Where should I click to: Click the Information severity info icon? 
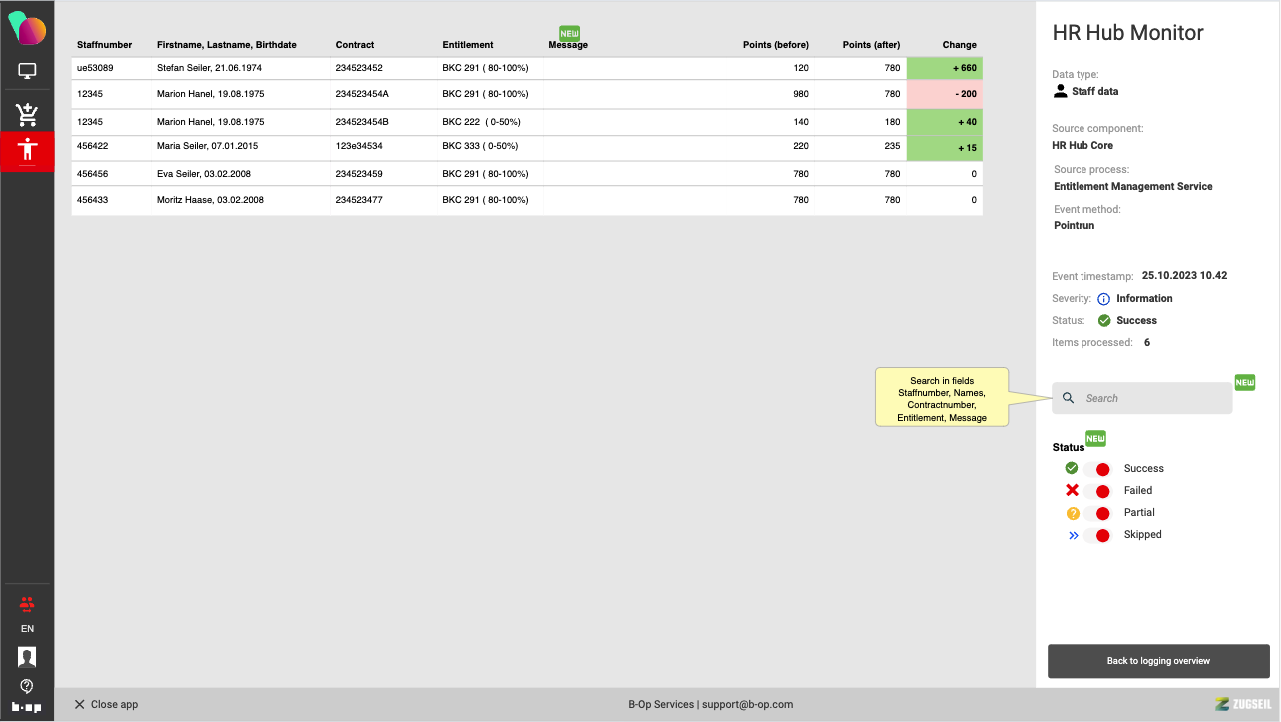coord(1103,299)
